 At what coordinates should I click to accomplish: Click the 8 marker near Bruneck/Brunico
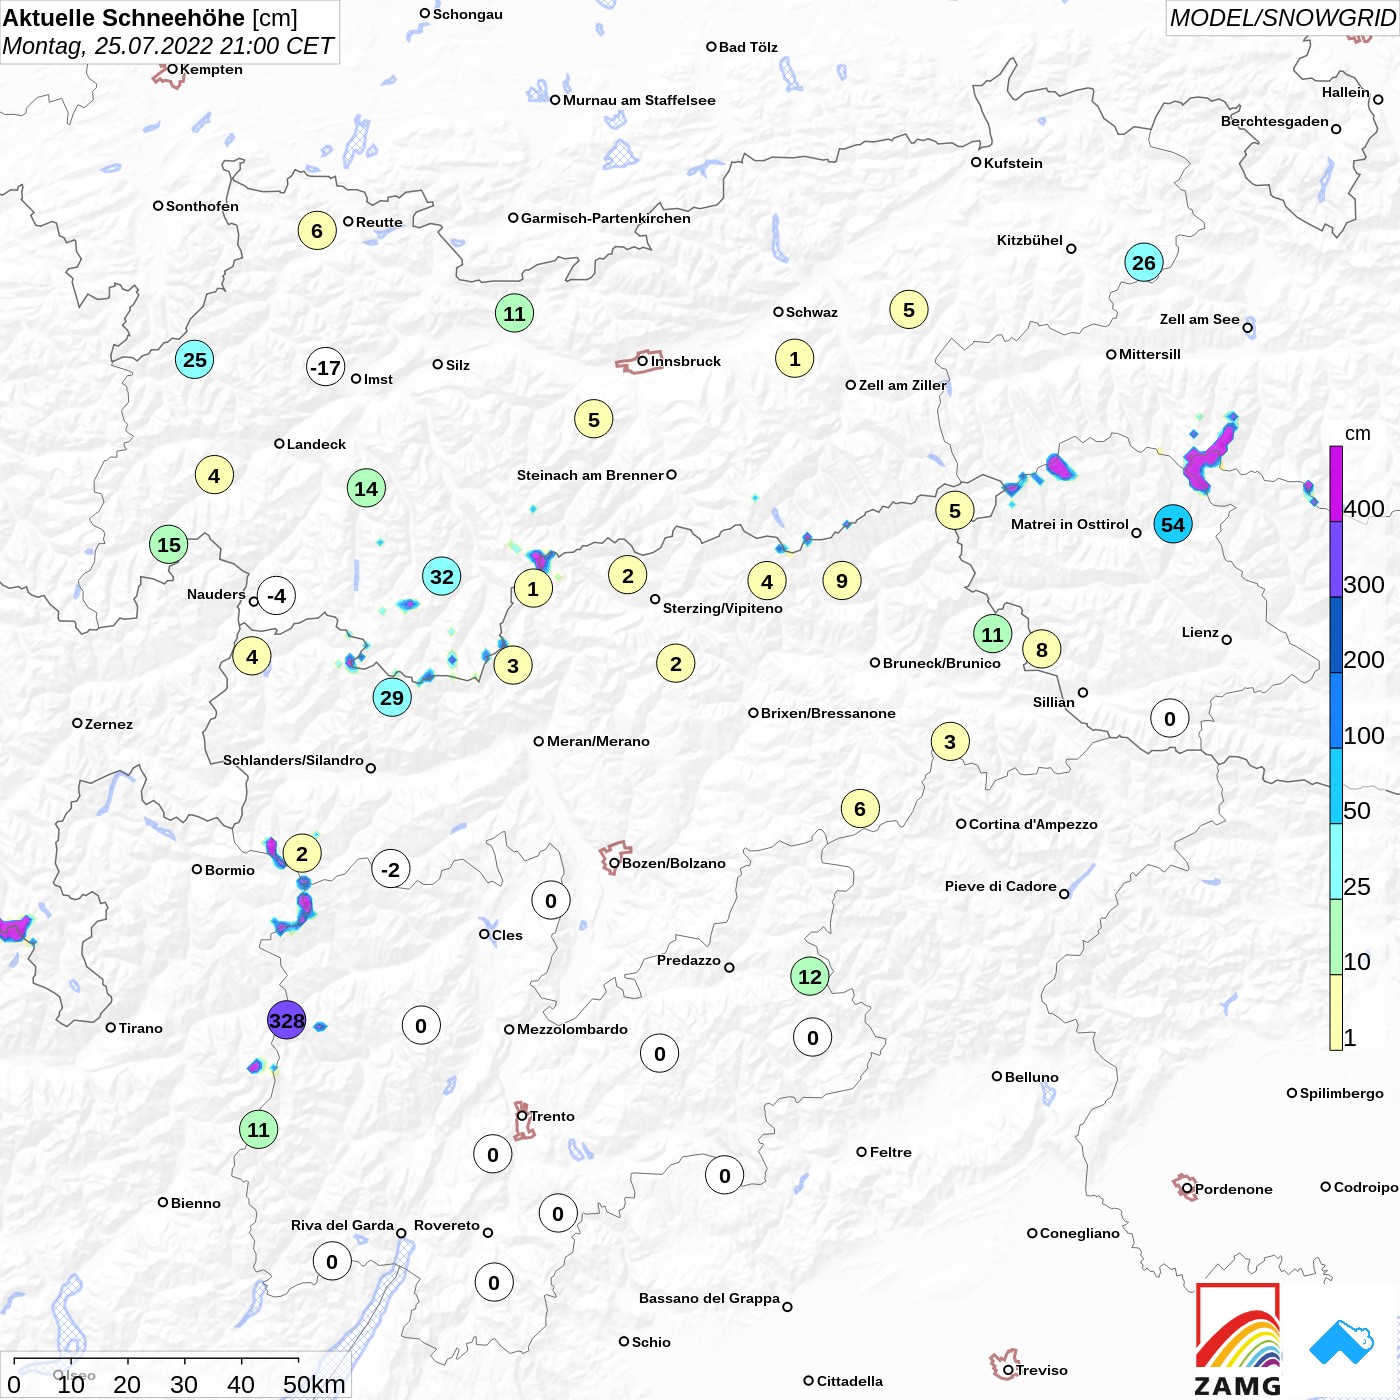pyautogui.click(x=1042, y=650)
